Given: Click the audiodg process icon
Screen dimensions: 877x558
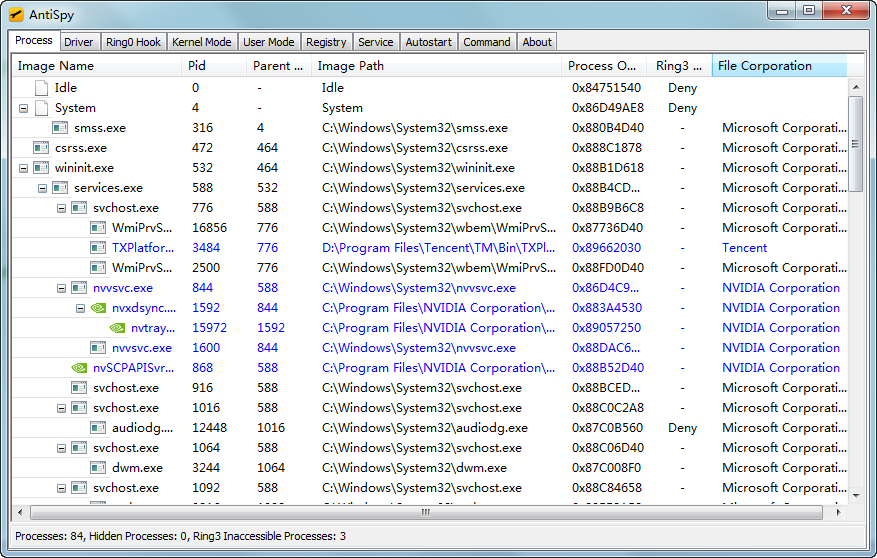Looking at the screenshot, I should pyautogui.click(x=98, y=428).
